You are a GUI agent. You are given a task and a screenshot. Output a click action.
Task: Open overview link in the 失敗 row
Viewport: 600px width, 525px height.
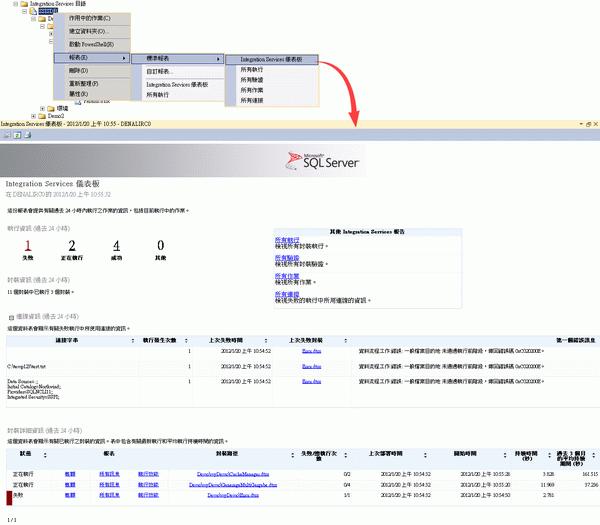(70, 495)
